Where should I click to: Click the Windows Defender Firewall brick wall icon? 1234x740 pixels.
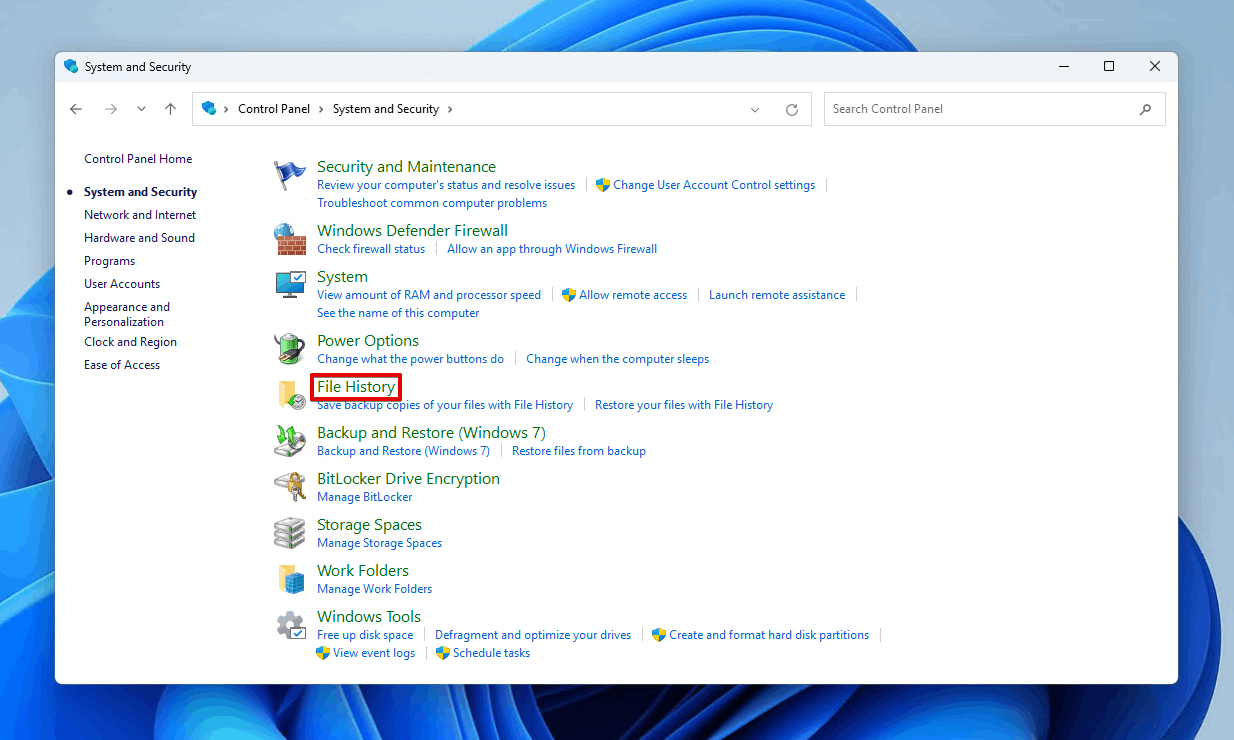[290, 239]
